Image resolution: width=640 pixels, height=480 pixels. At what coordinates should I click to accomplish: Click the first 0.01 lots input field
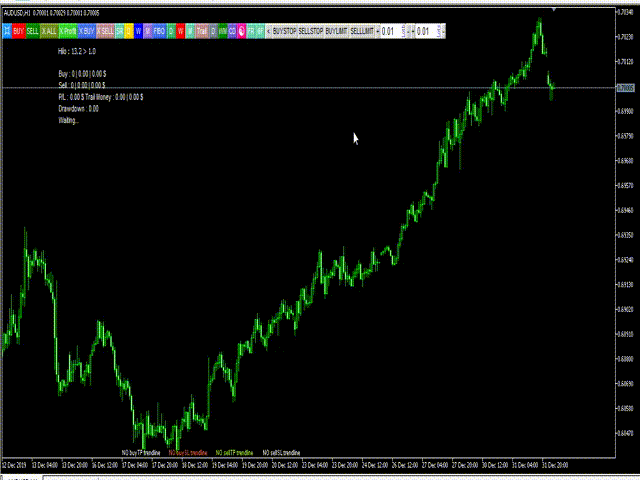pyautogui.click(x=393, y=31)
